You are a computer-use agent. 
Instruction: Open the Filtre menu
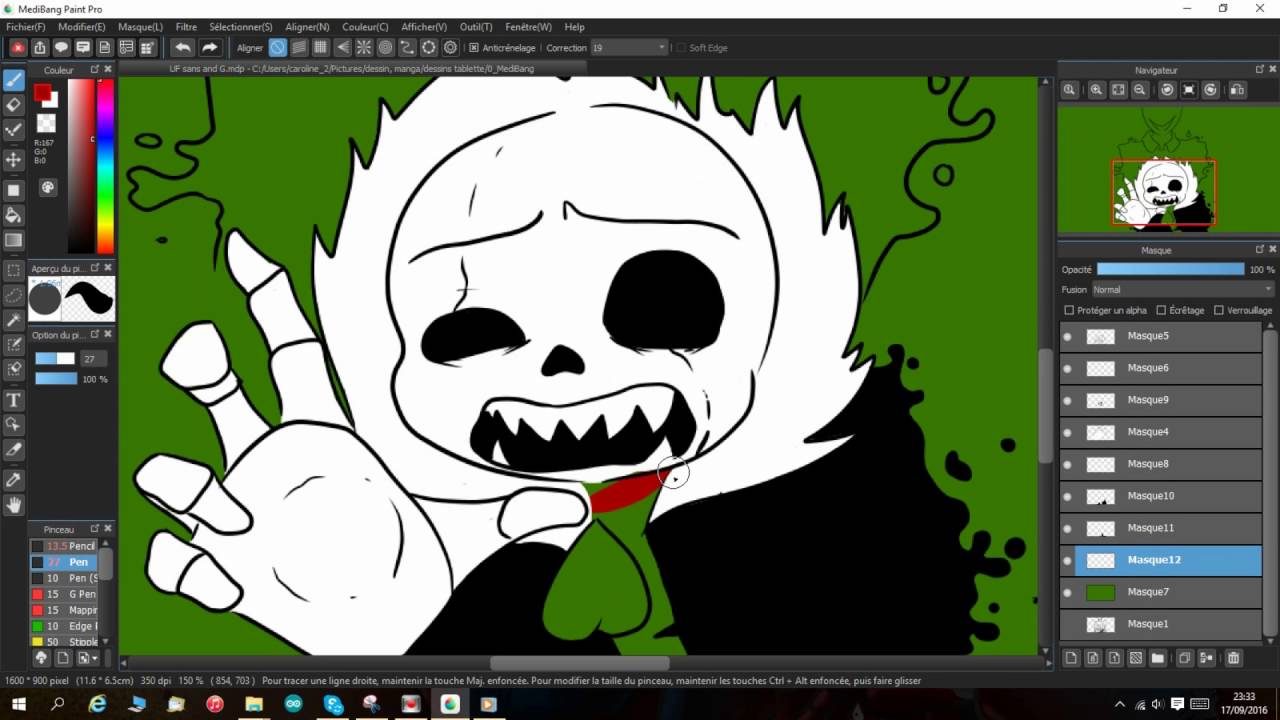pyautogui.click(x=186, y=27)
